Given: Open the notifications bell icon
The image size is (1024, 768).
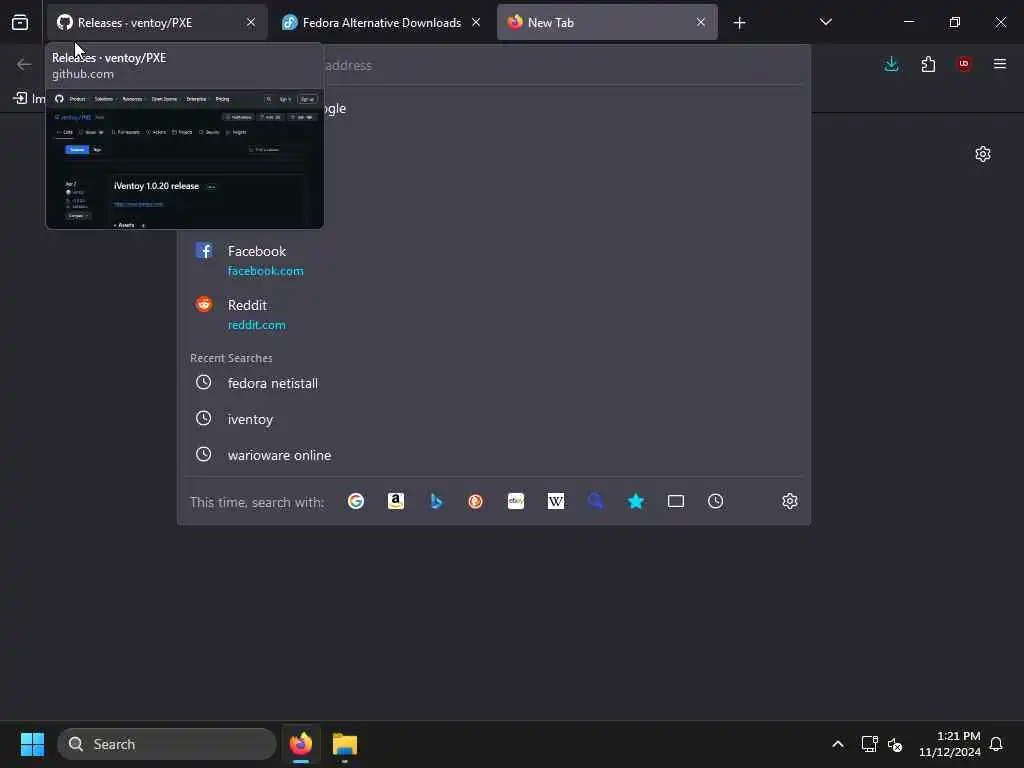Looking at the screenshot, I should [996, 744].
